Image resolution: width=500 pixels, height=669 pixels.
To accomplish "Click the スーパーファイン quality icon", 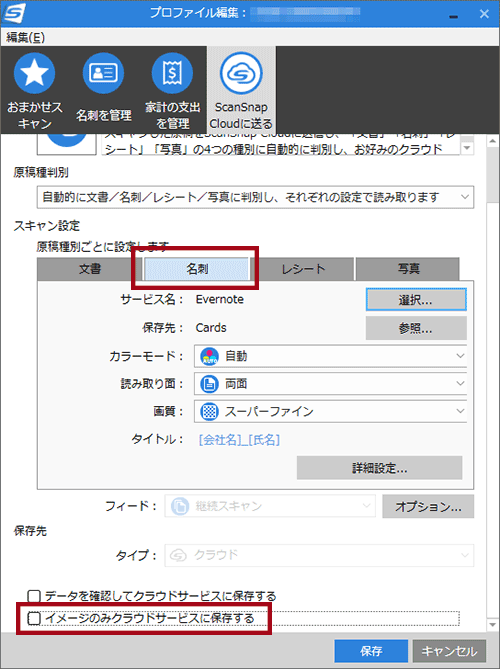I will coord(209,412).
